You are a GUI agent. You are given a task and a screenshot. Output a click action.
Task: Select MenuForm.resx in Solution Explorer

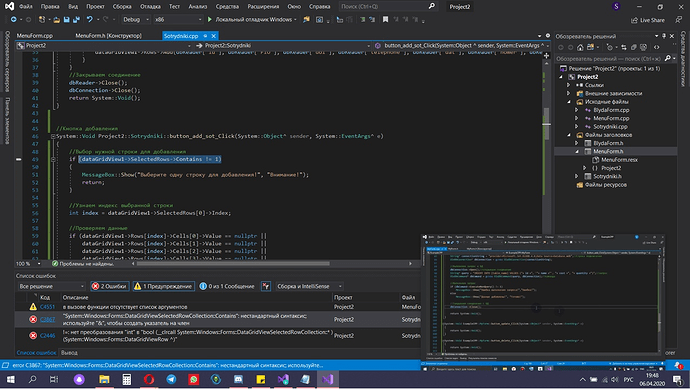(x=619, y=160)
